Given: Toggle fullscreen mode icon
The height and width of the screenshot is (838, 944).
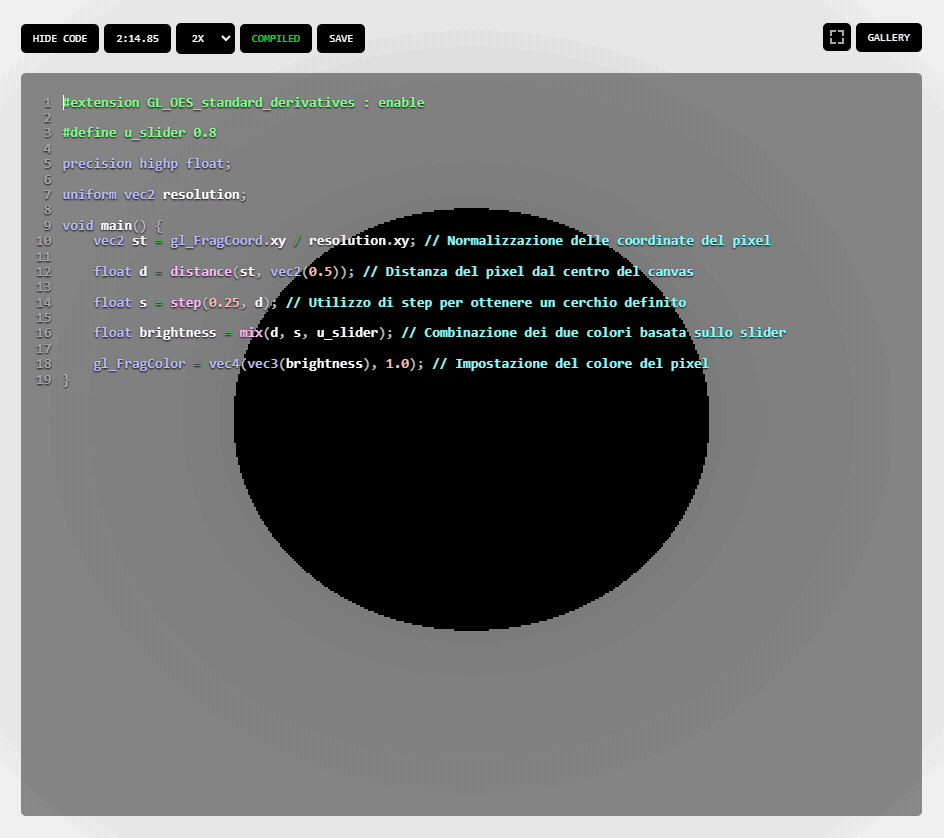Looking at the screenshot, I should (x=837, y=37).
